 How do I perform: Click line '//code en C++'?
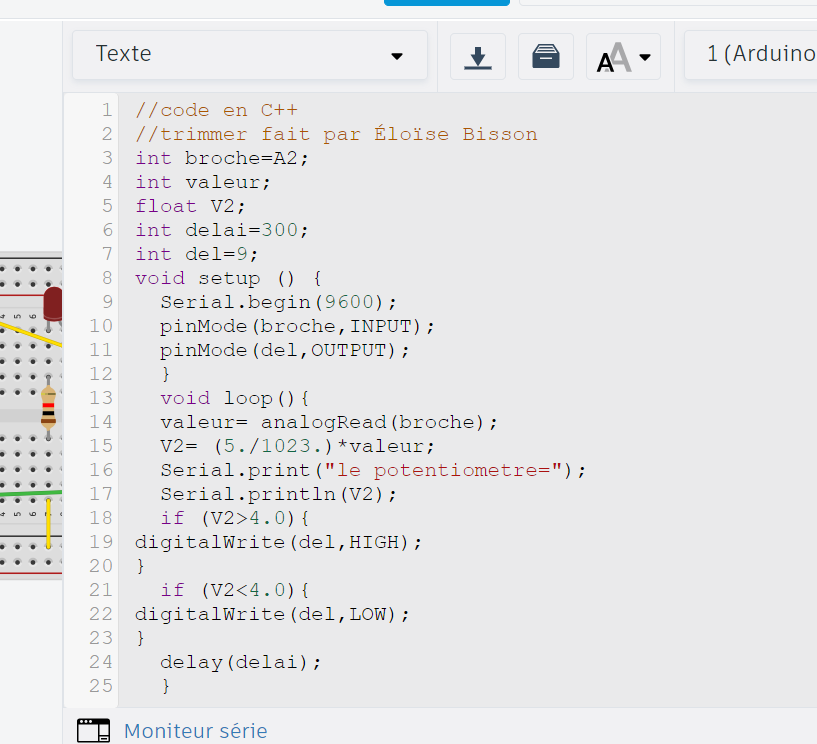point(216,110)
